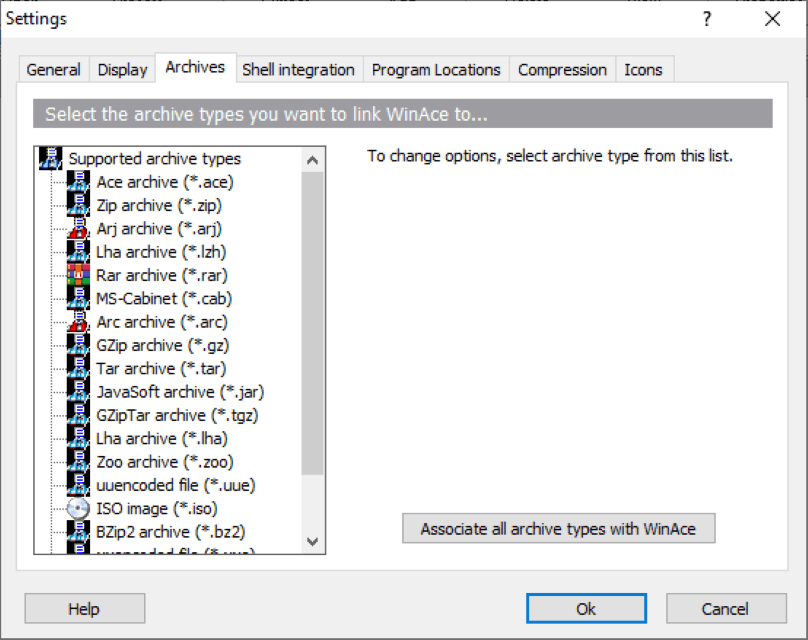Image resolution: width=808 pixels, height=640 pixels.
Task: Switch to the Compression tab
Action: (x=562, y=70)
